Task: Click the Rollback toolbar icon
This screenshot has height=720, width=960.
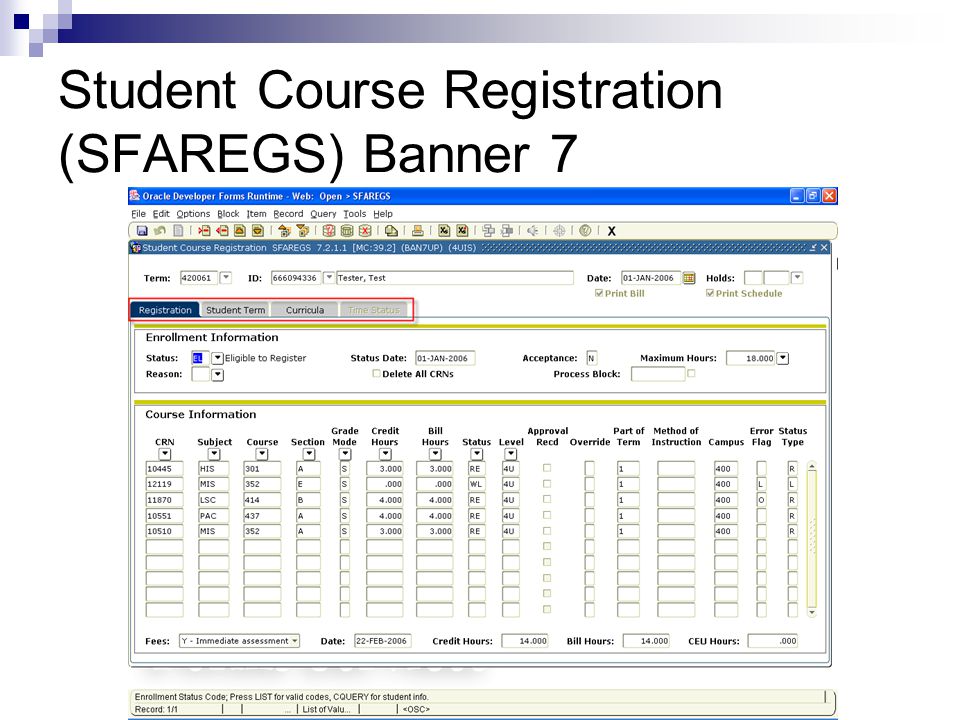Action: click(x=160, y=231)
